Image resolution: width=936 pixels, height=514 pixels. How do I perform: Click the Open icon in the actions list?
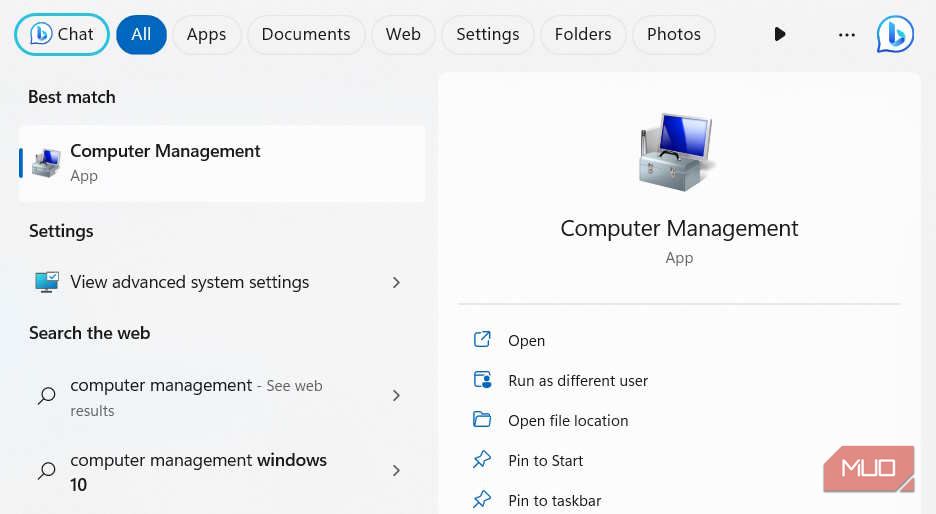pos(482,340)
